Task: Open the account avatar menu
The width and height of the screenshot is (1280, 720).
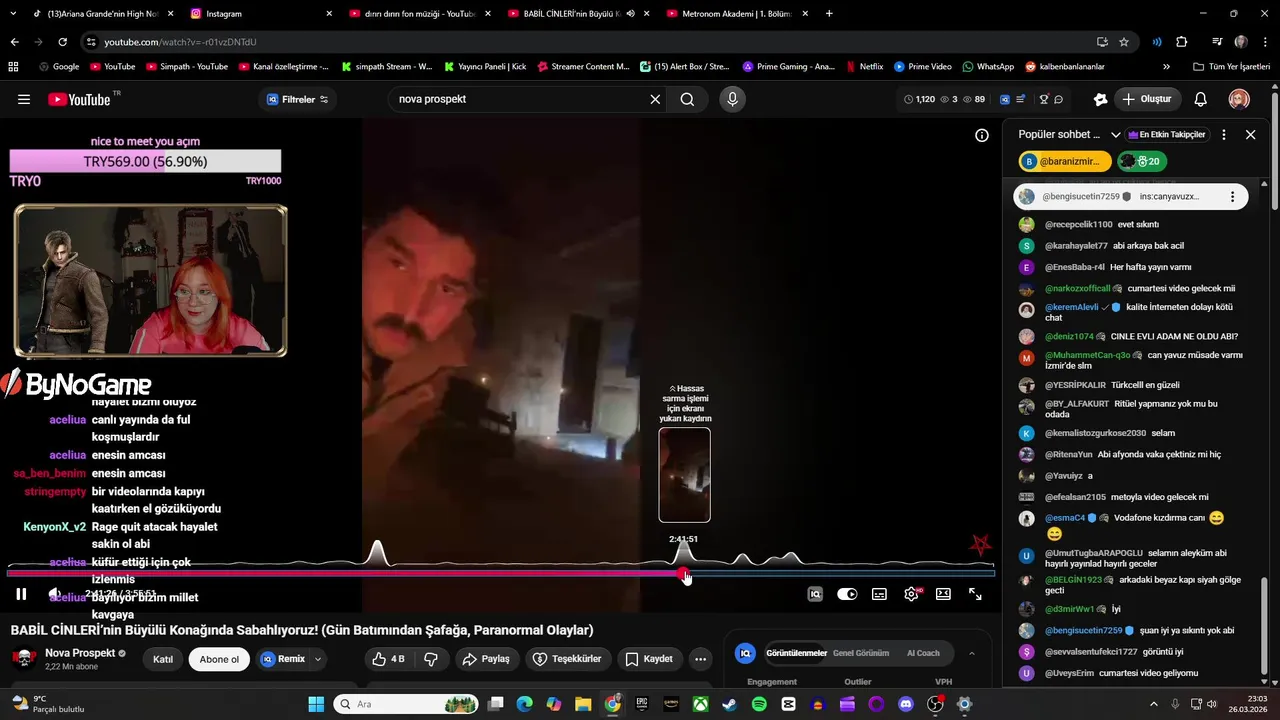Action: tap(1239, 99)
